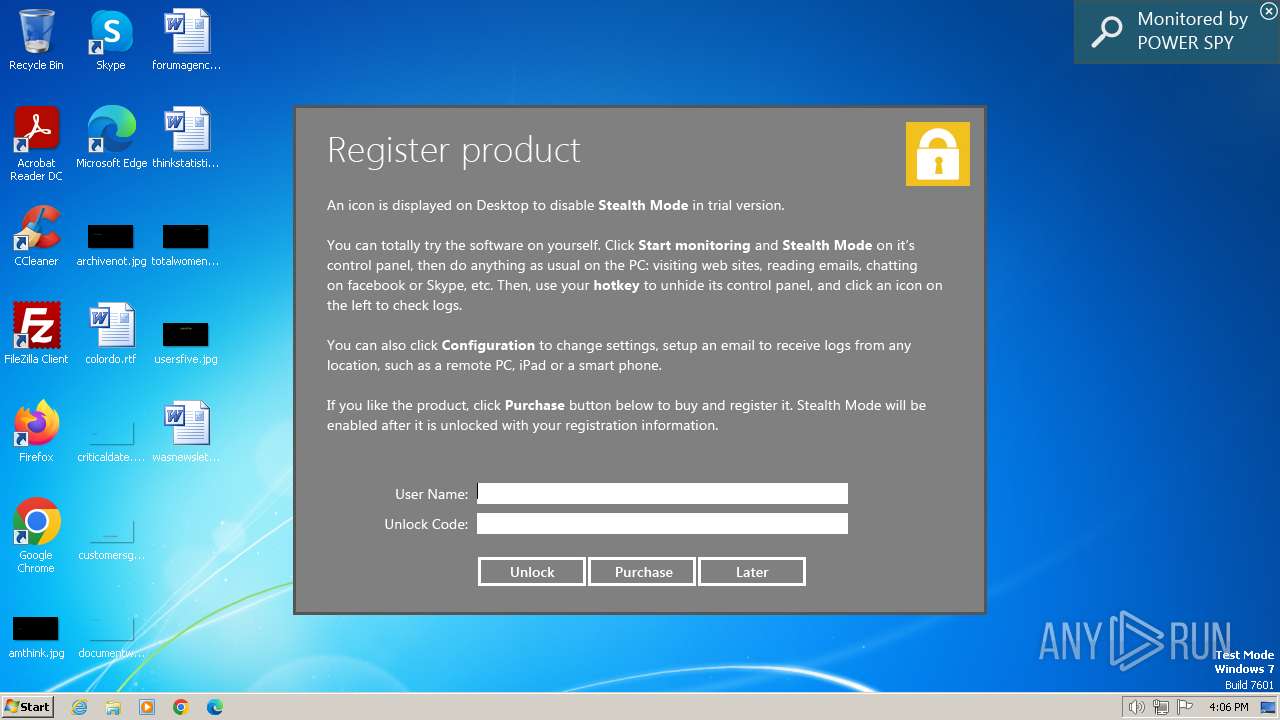Select the CCleaner desktop shortcut
Screen dimensions: 1280x720
[x=36, y=236]
